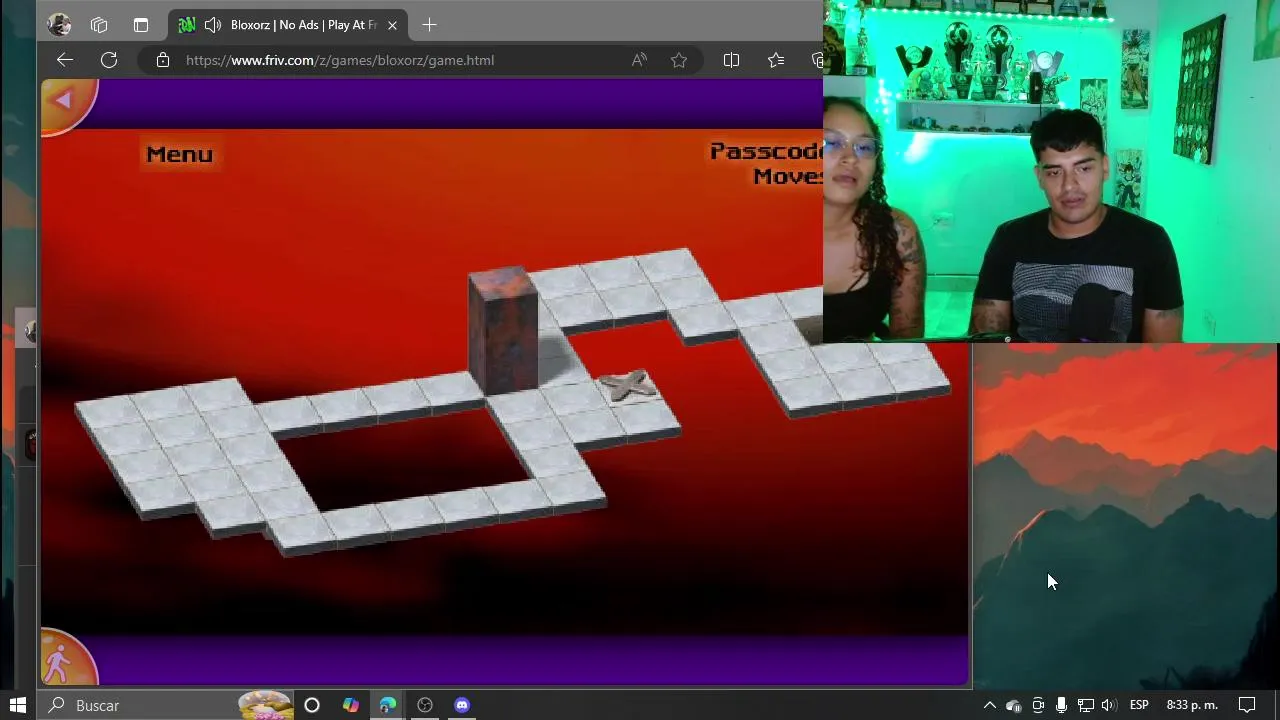Switch to Edge in the taskbar
This screenshot has height=720, width=1280.
(388, 705)
